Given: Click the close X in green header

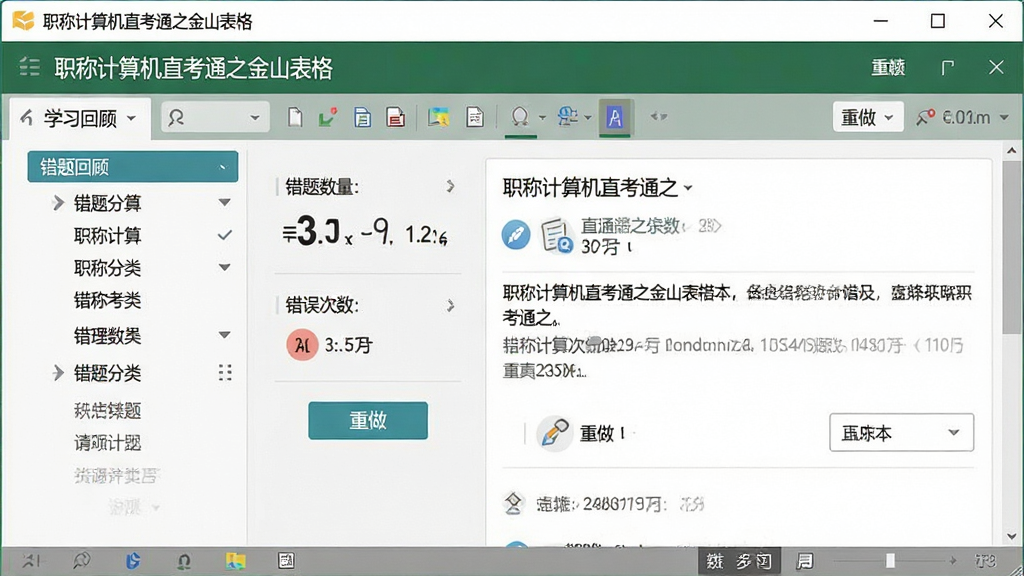Looking at the screenshot, I should tap(996, 67).
